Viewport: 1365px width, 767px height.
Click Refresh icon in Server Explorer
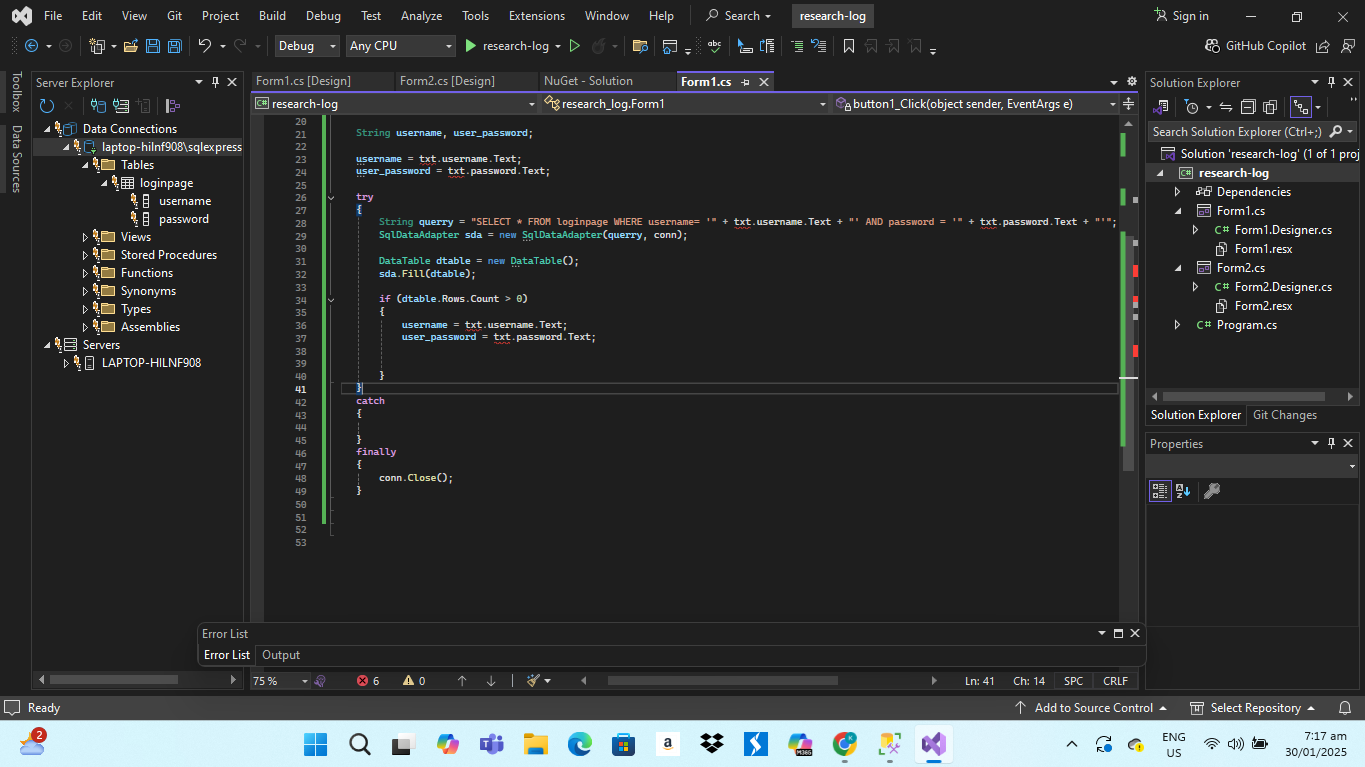[47, 106]
